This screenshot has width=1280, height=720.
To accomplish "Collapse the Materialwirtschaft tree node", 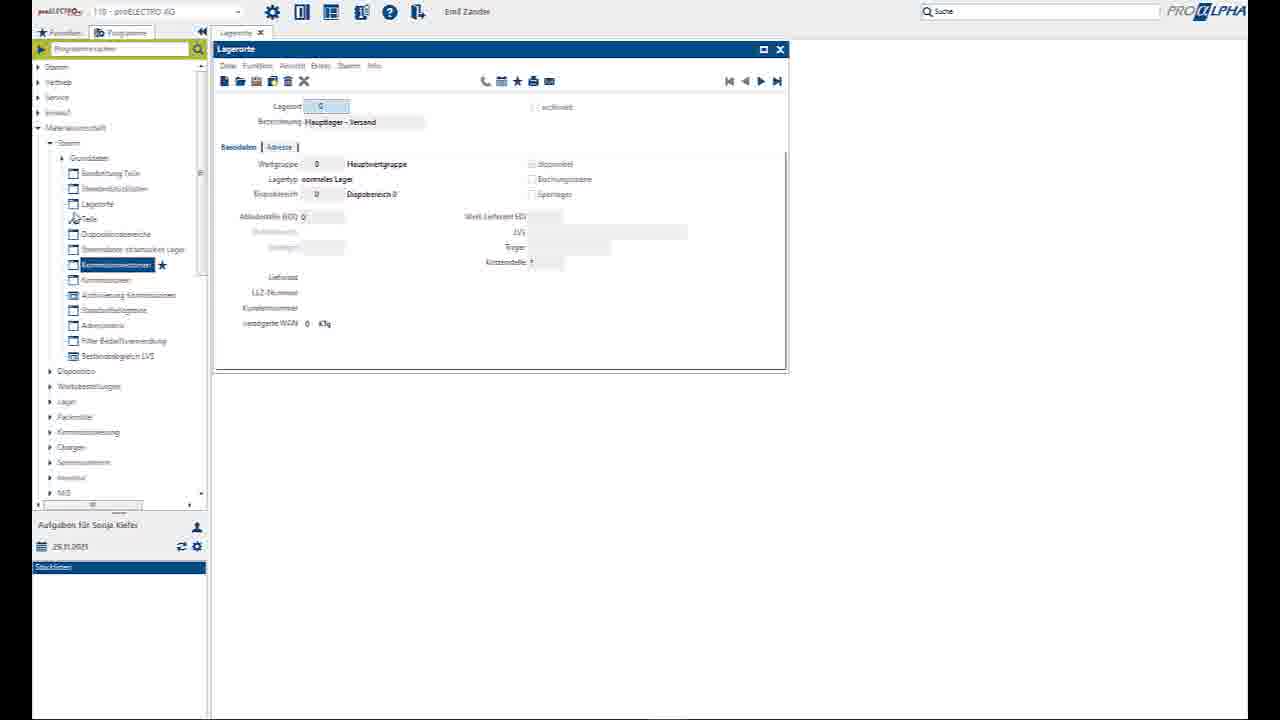I will (38, 128).
